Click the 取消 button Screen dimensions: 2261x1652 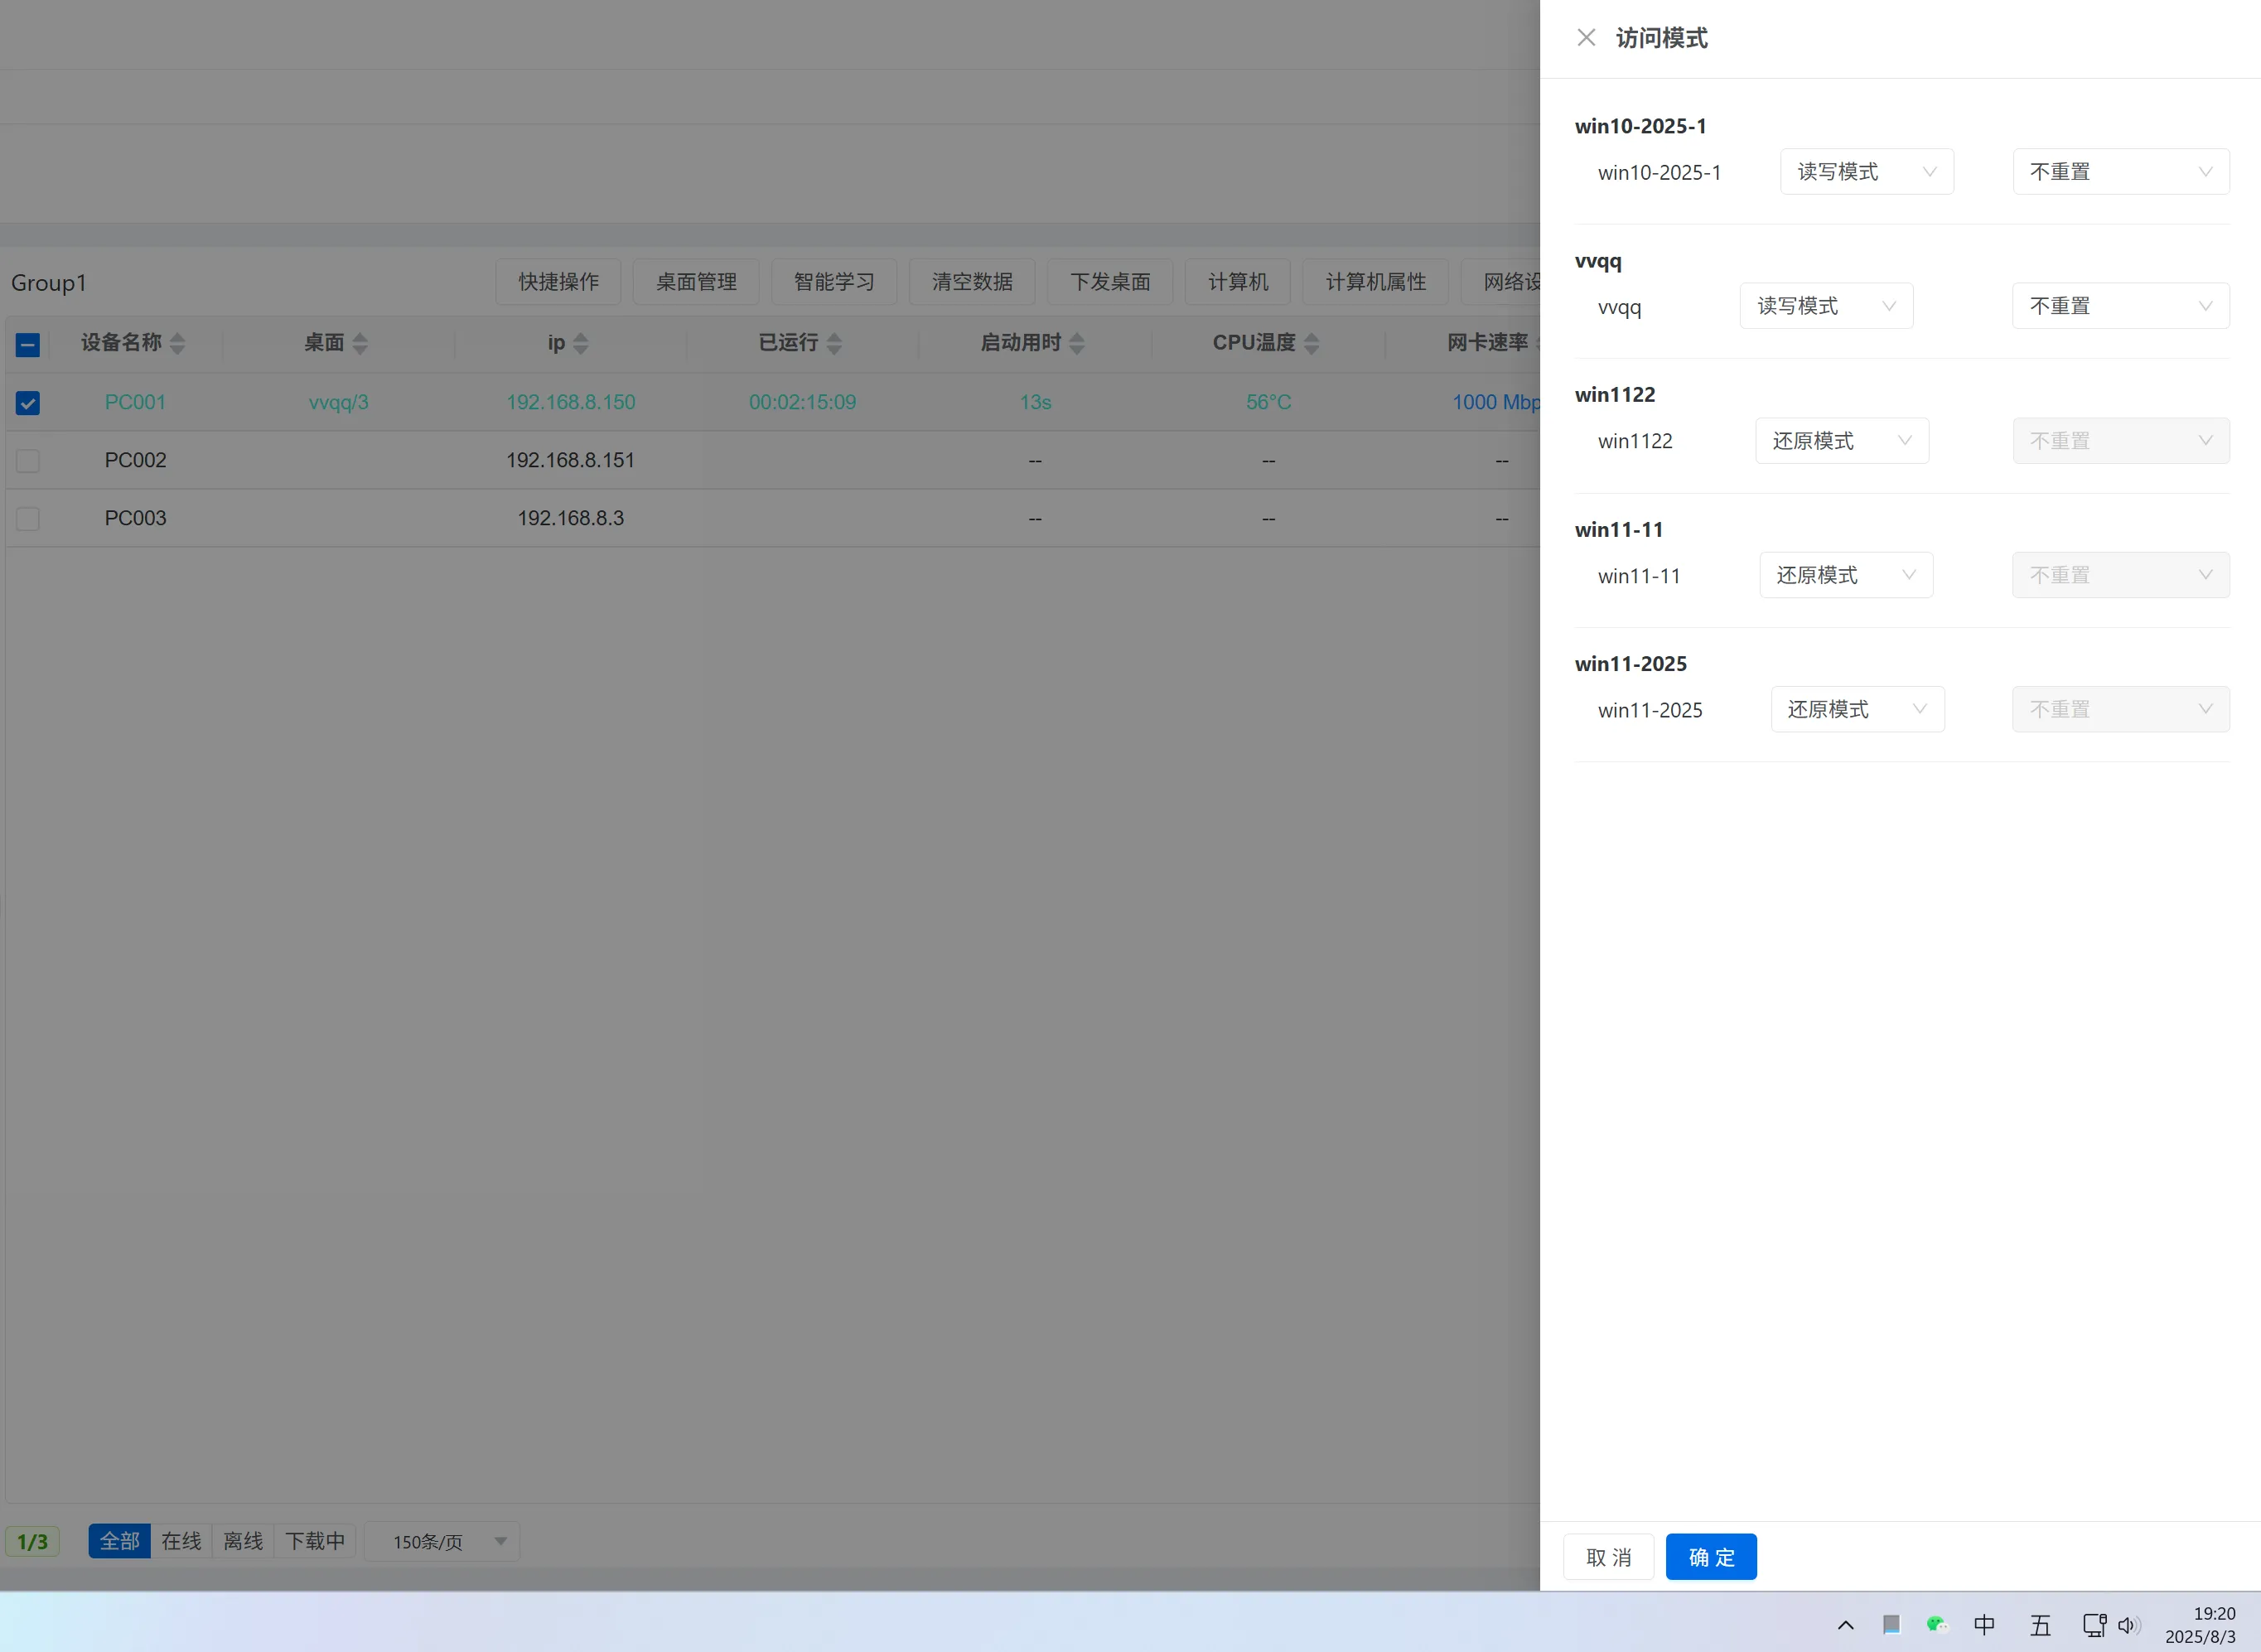coord(1608,1557)
